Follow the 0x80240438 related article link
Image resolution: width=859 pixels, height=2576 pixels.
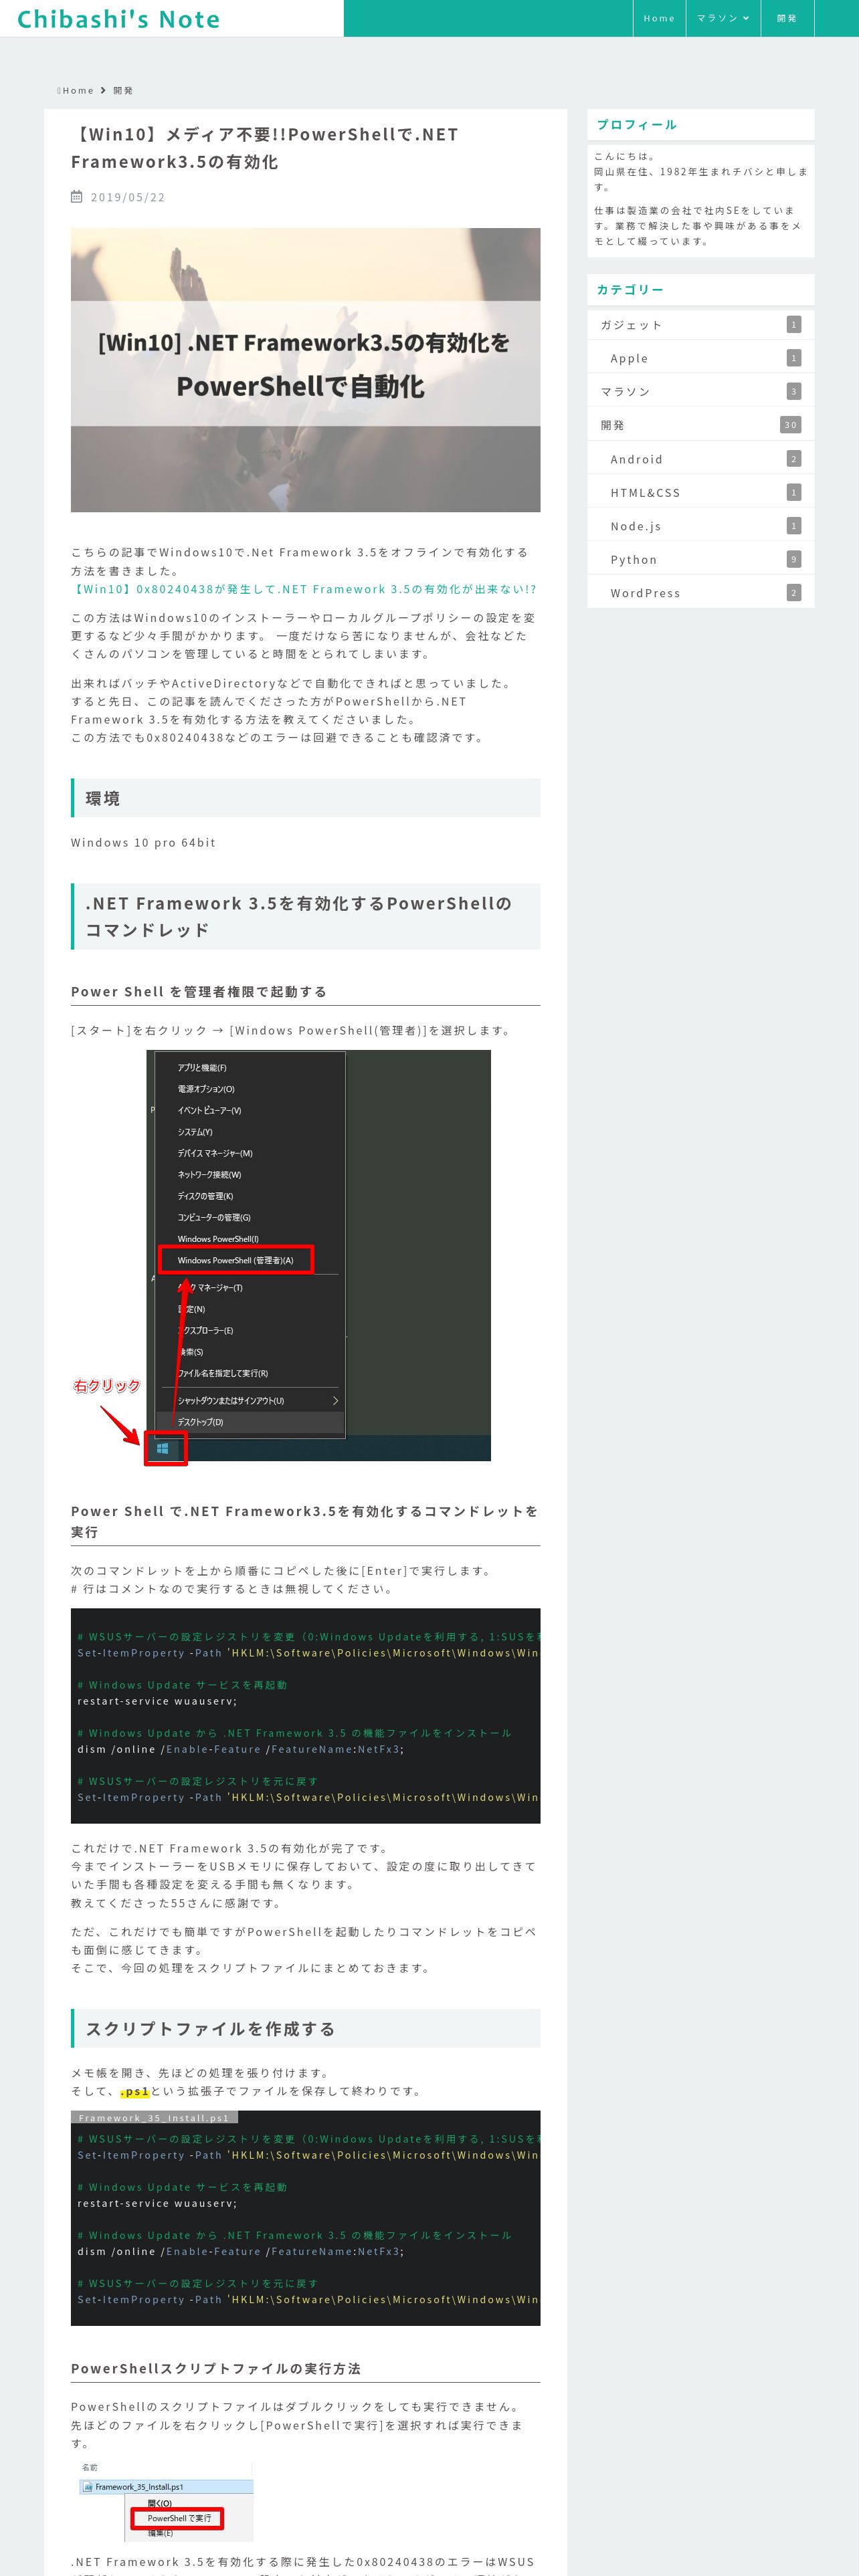pos(304,589)
